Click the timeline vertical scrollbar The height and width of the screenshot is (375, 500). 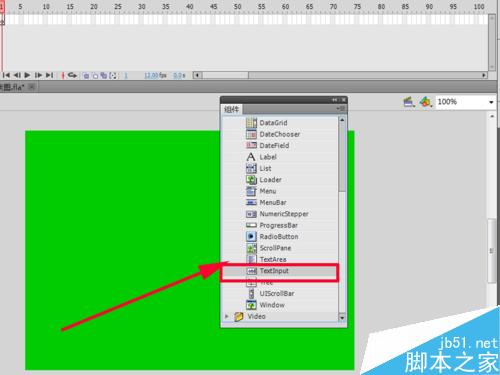pyautogui.click(x=492, y=42)
